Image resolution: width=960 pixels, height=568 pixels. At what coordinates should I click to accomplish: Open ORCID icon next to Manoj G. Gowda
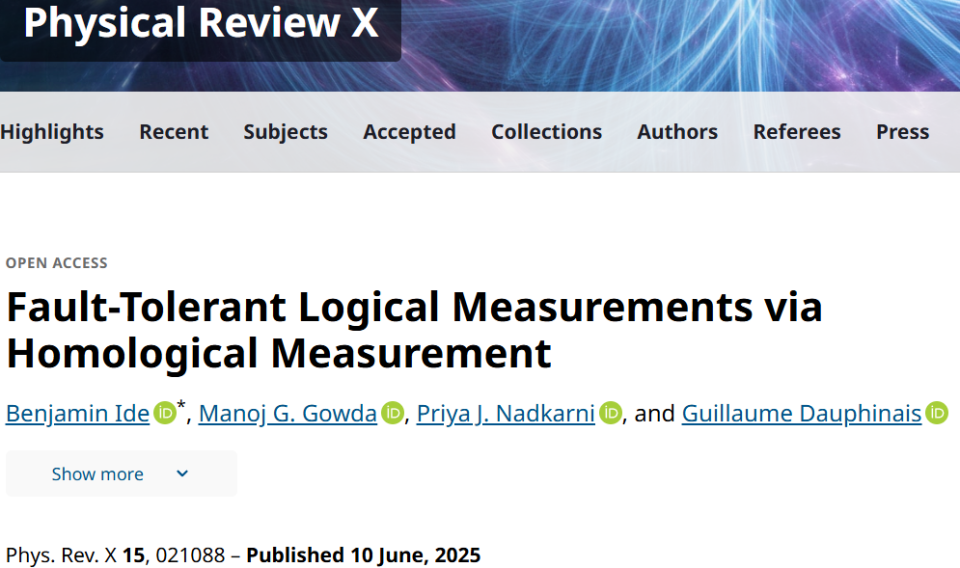[x=392, y=413]
